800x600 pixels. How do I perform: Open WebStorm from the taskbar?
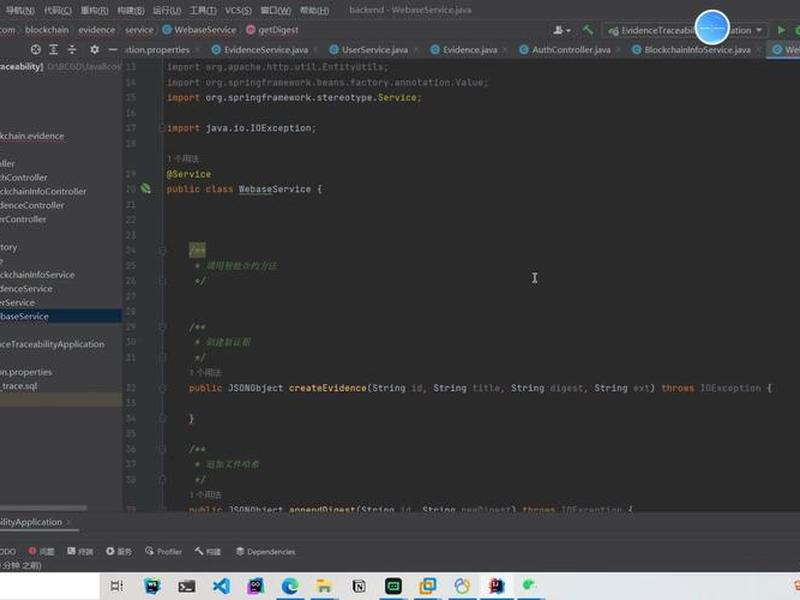[x=152, y=586]
